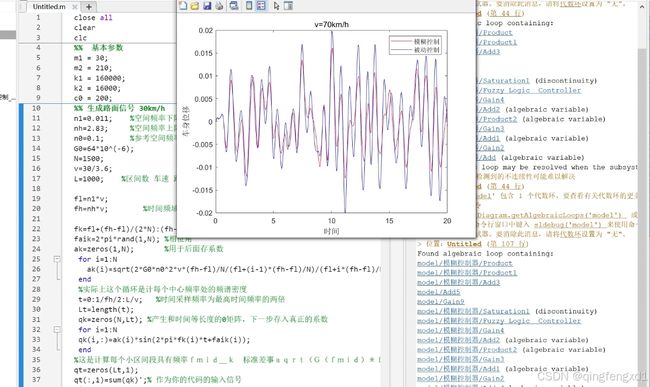This screenshot has width=650, height=387.
Task: Click code line 'G0=64*10^(-6);'
Action: pyautogui.click(x=104, y=148)
